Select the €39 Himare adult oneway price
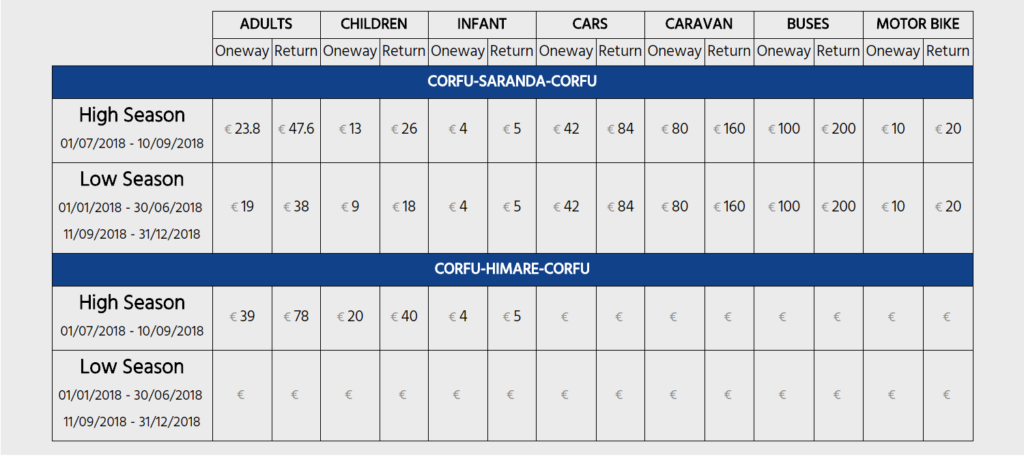This screenshot has width=1024, height=457. coord(242,317)
